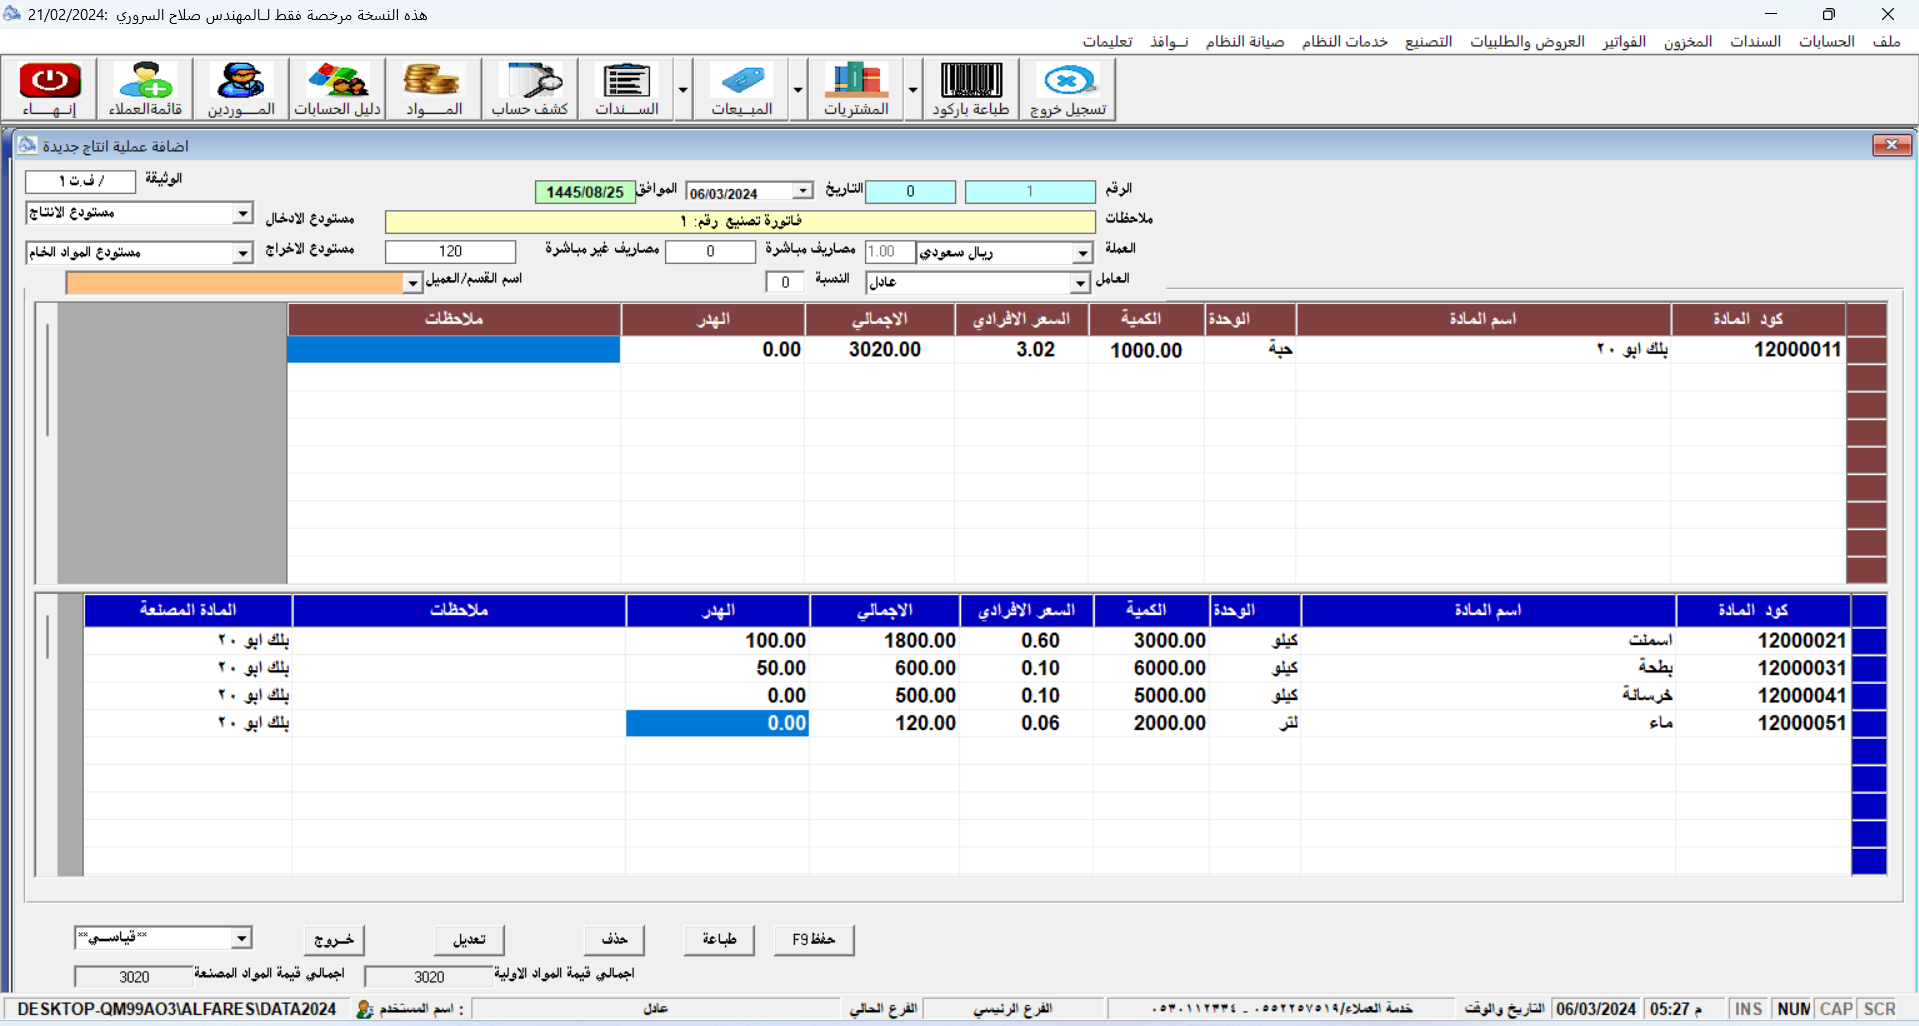Open the المبيعات sales icon

coord(741,89)
